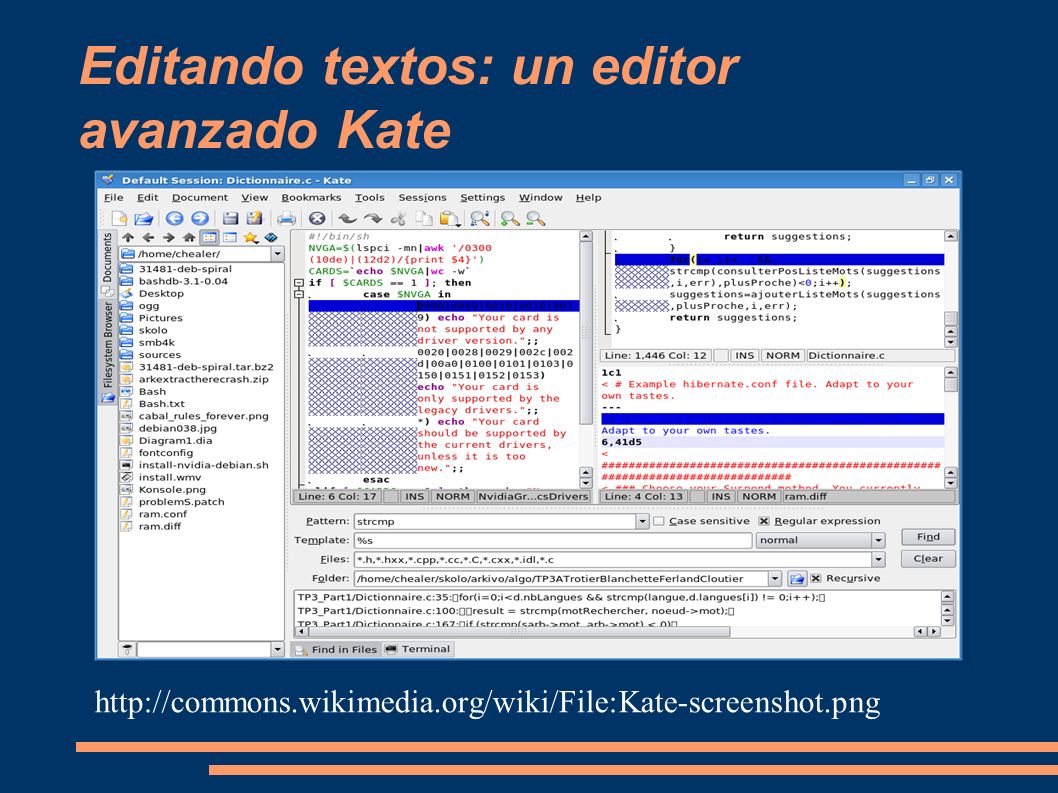
Task: Browse for folder with the blue folder button
Action: [x=797, y=579]
